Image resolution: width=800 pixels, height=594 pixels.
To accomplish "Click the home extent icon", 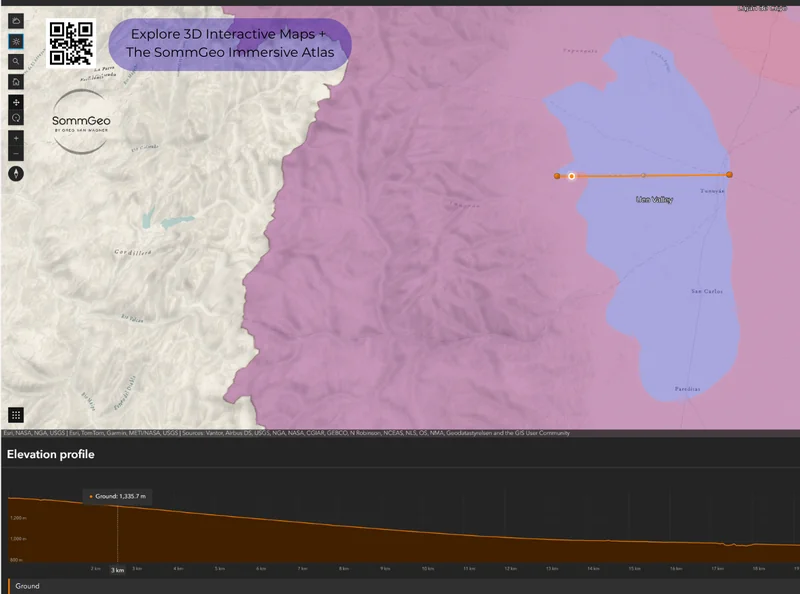I will tap(16, 81).
